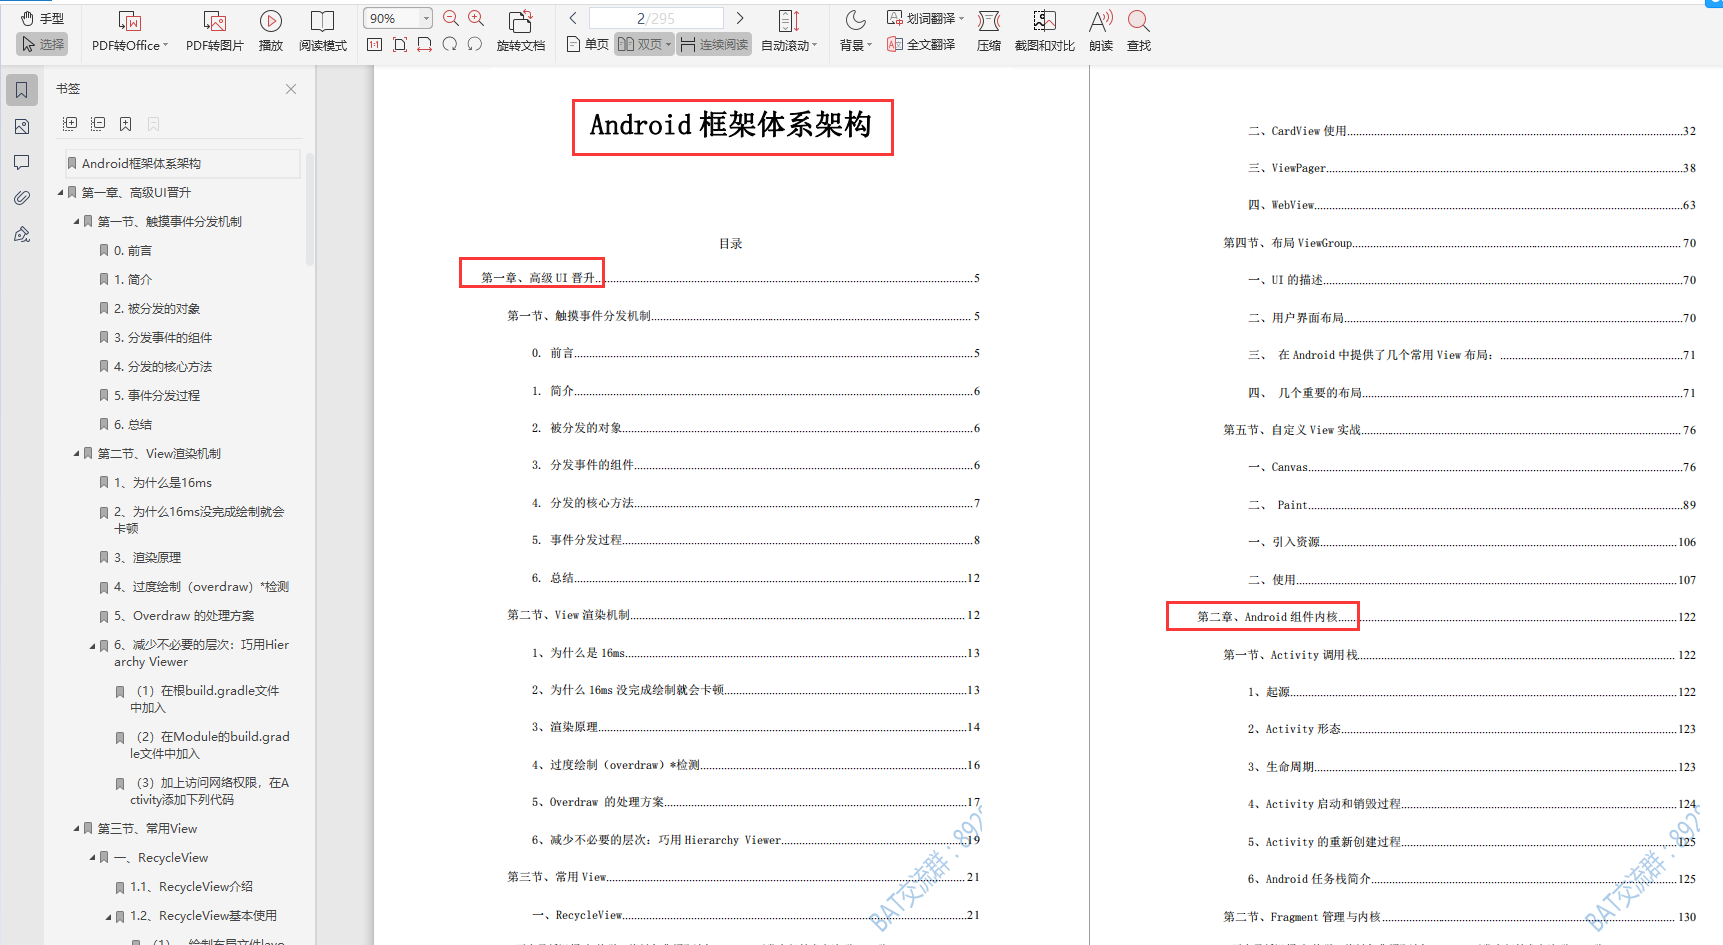Go to previous page arrow
The width and height of the screenshot is (1723, 945).
coord(573,18)
